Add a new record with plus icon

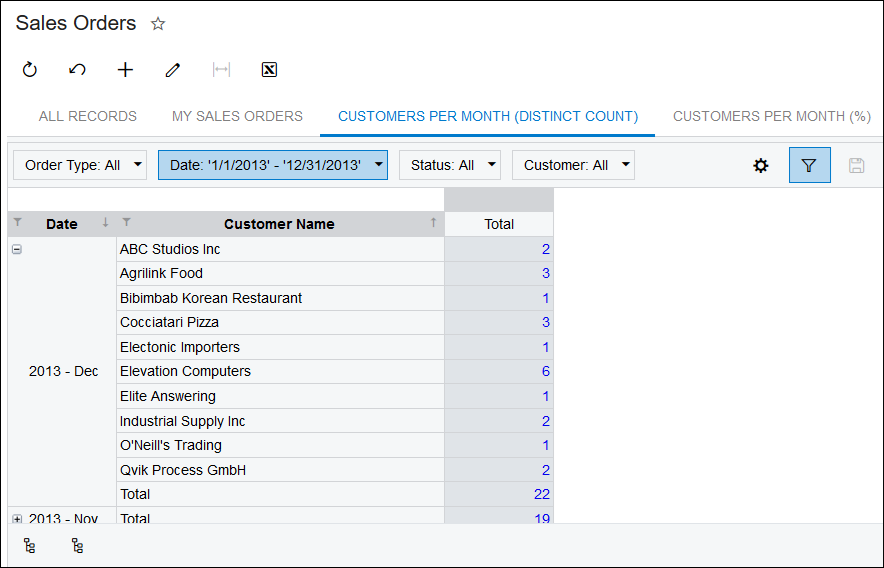[125, 70]
